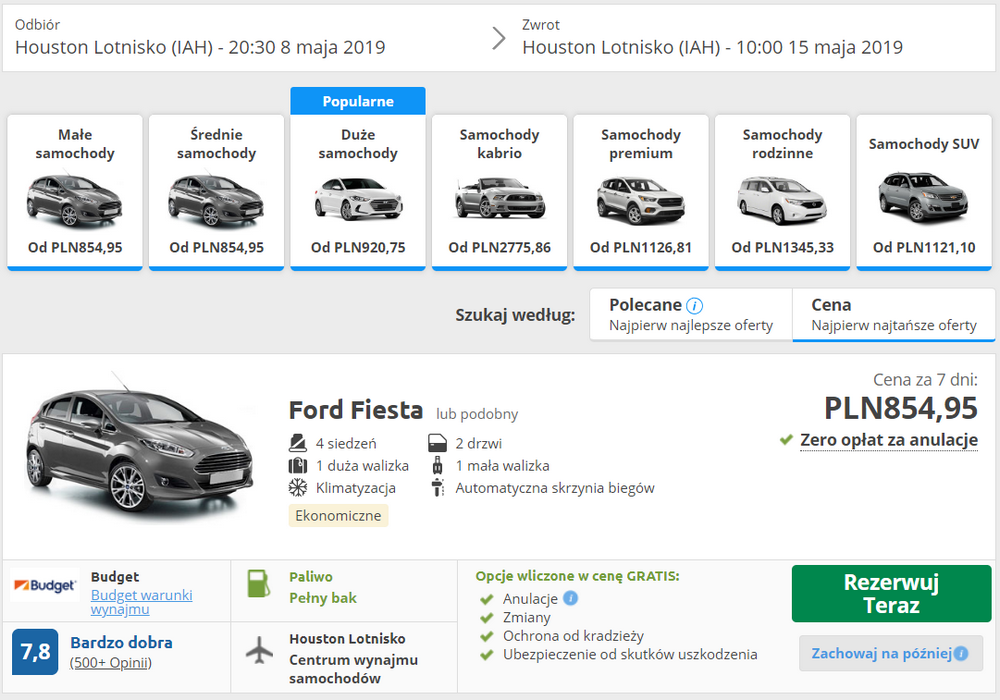Switch sorting to Cena cheapest first

tap(893, 315)
